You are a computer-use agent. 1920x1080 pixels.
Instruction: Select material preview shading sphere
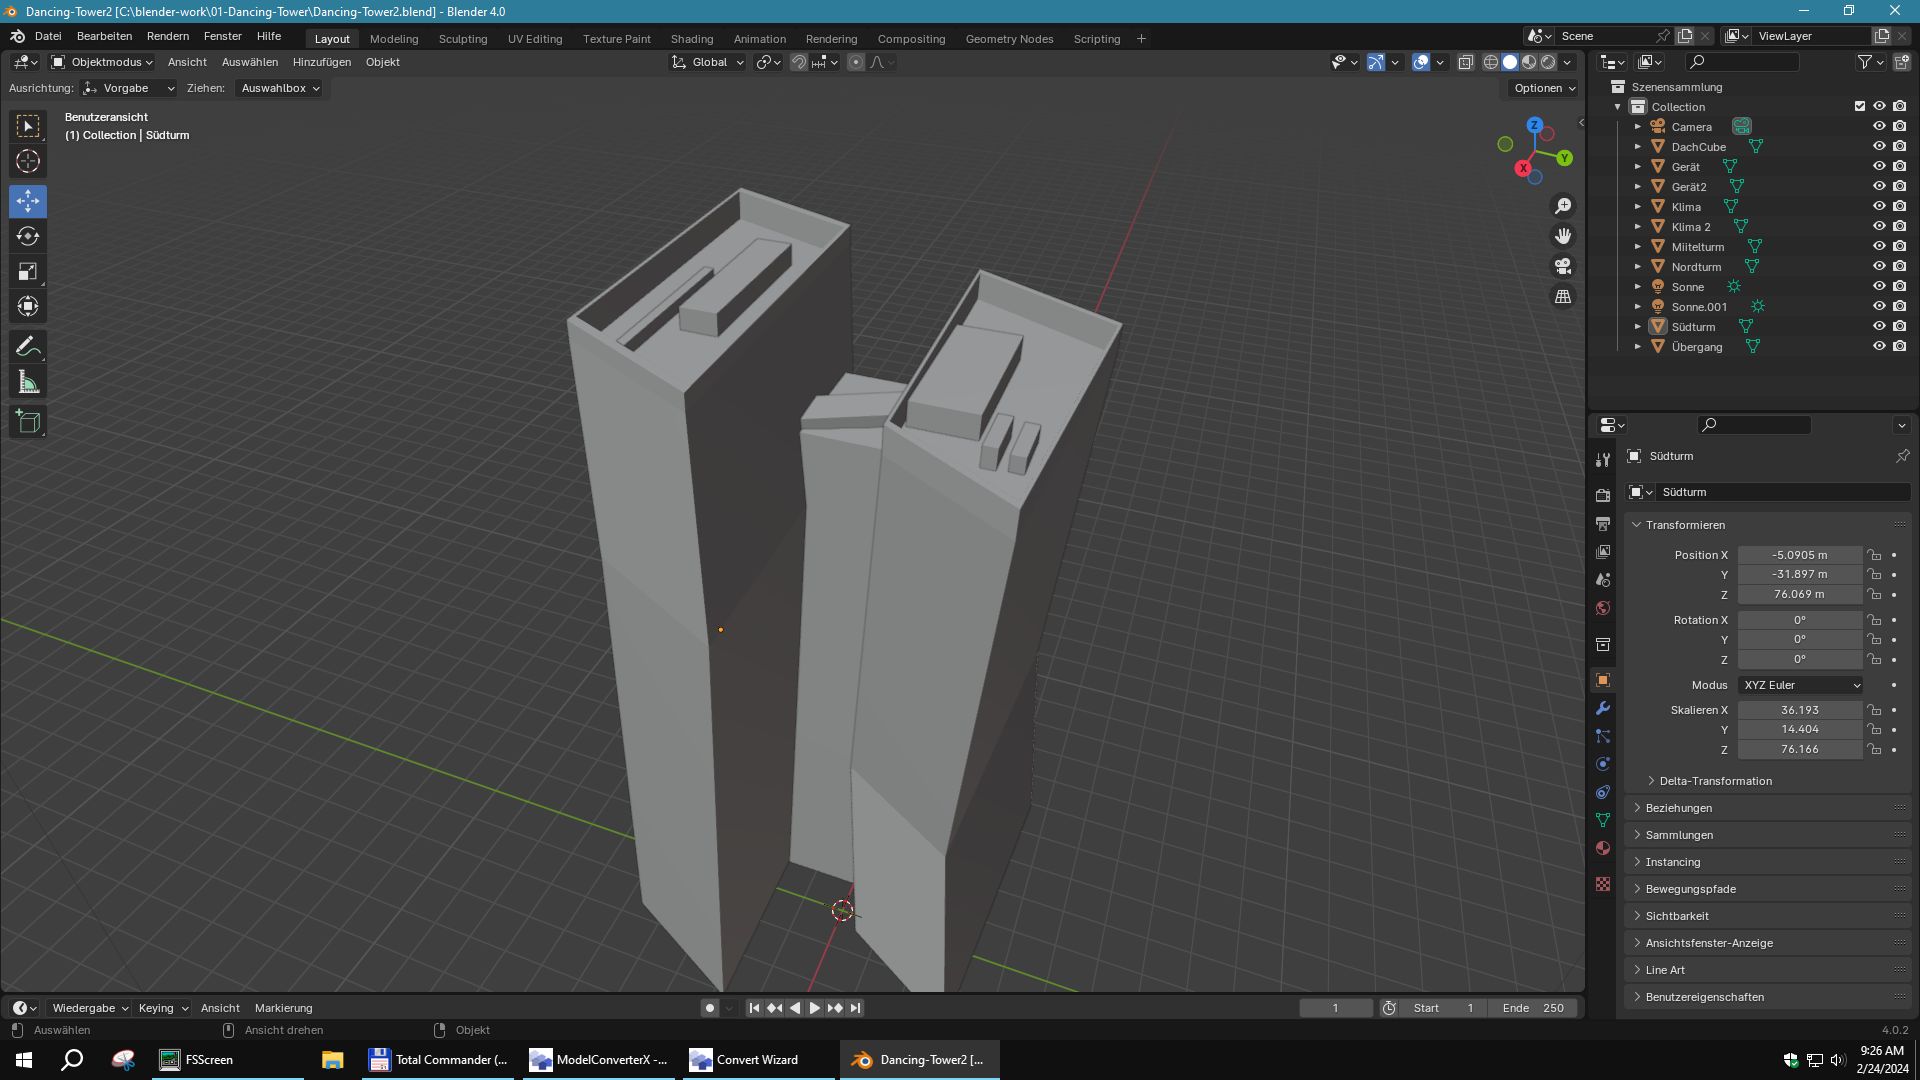point(1529,62)
